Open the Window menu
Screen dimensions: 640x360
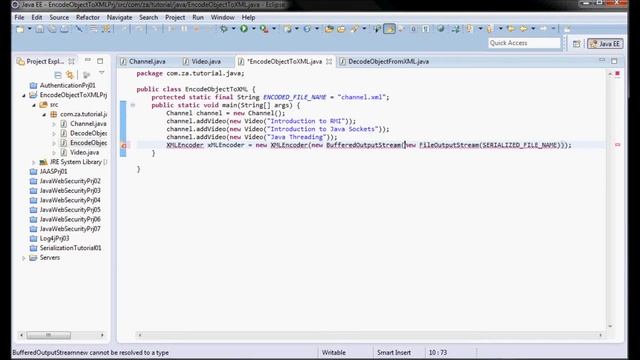tap(222, 18)
